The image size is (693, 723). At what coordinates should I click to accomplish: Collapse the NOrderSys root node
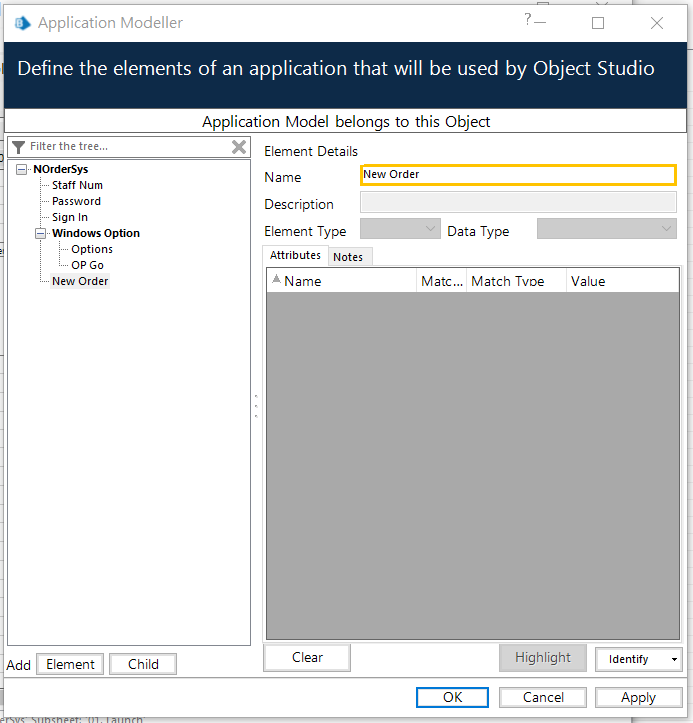(21, 170)
